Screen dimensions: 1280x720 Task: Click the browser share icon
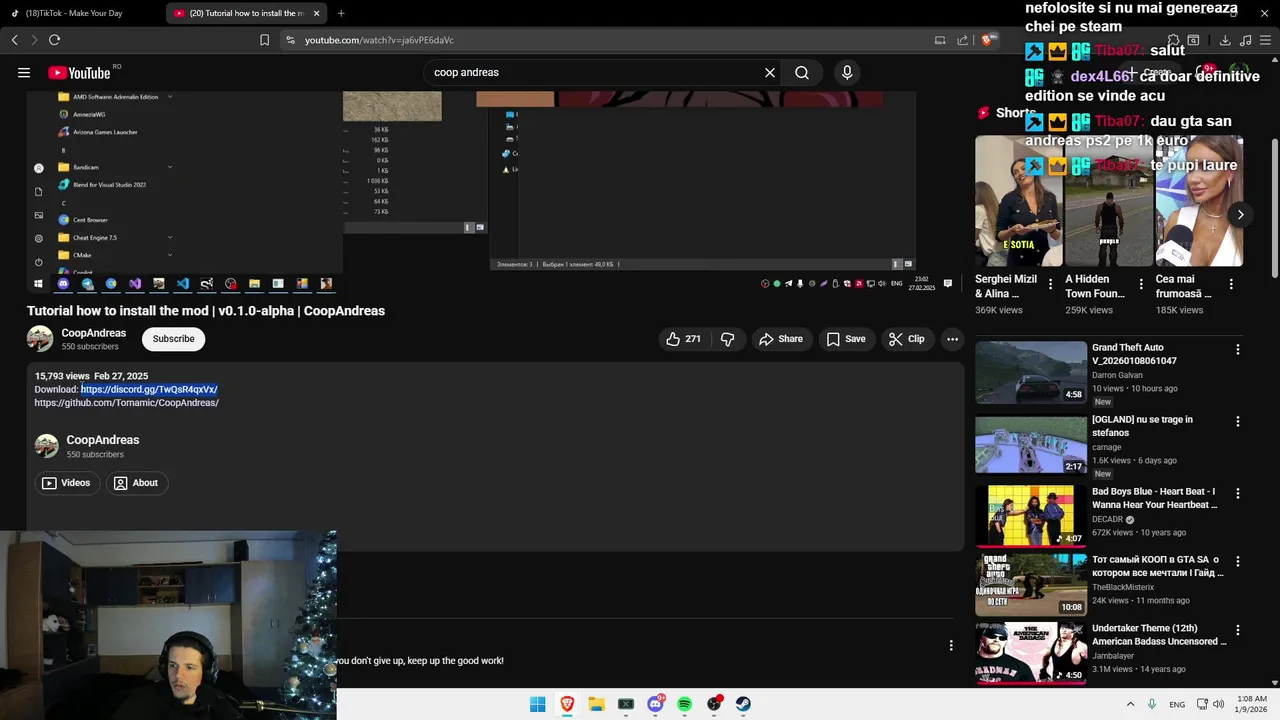(963, 40)
